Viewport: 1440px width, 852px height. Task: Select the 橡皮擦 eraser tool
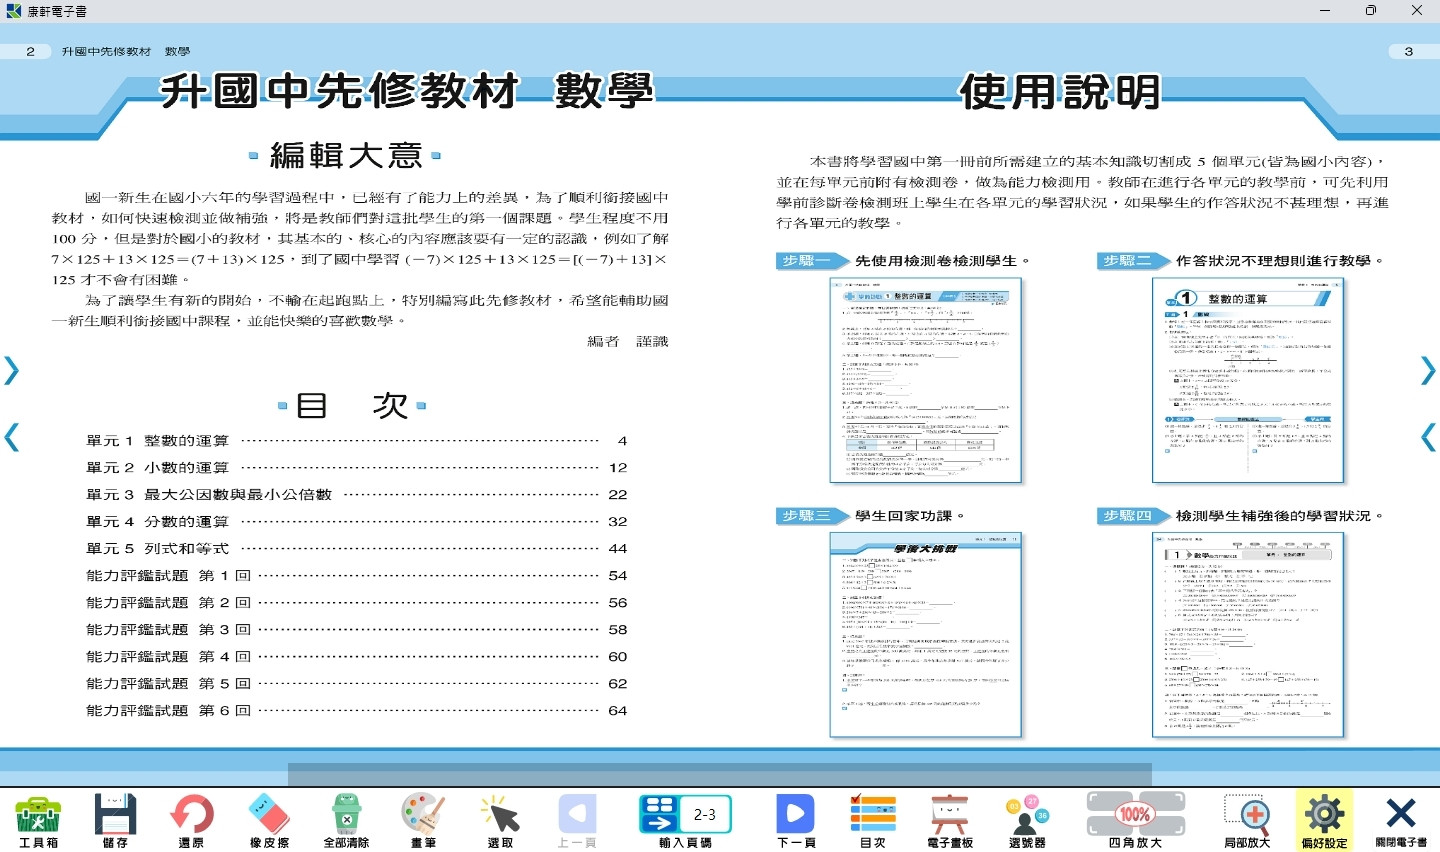pyautogui.click(x=269, y=821)
